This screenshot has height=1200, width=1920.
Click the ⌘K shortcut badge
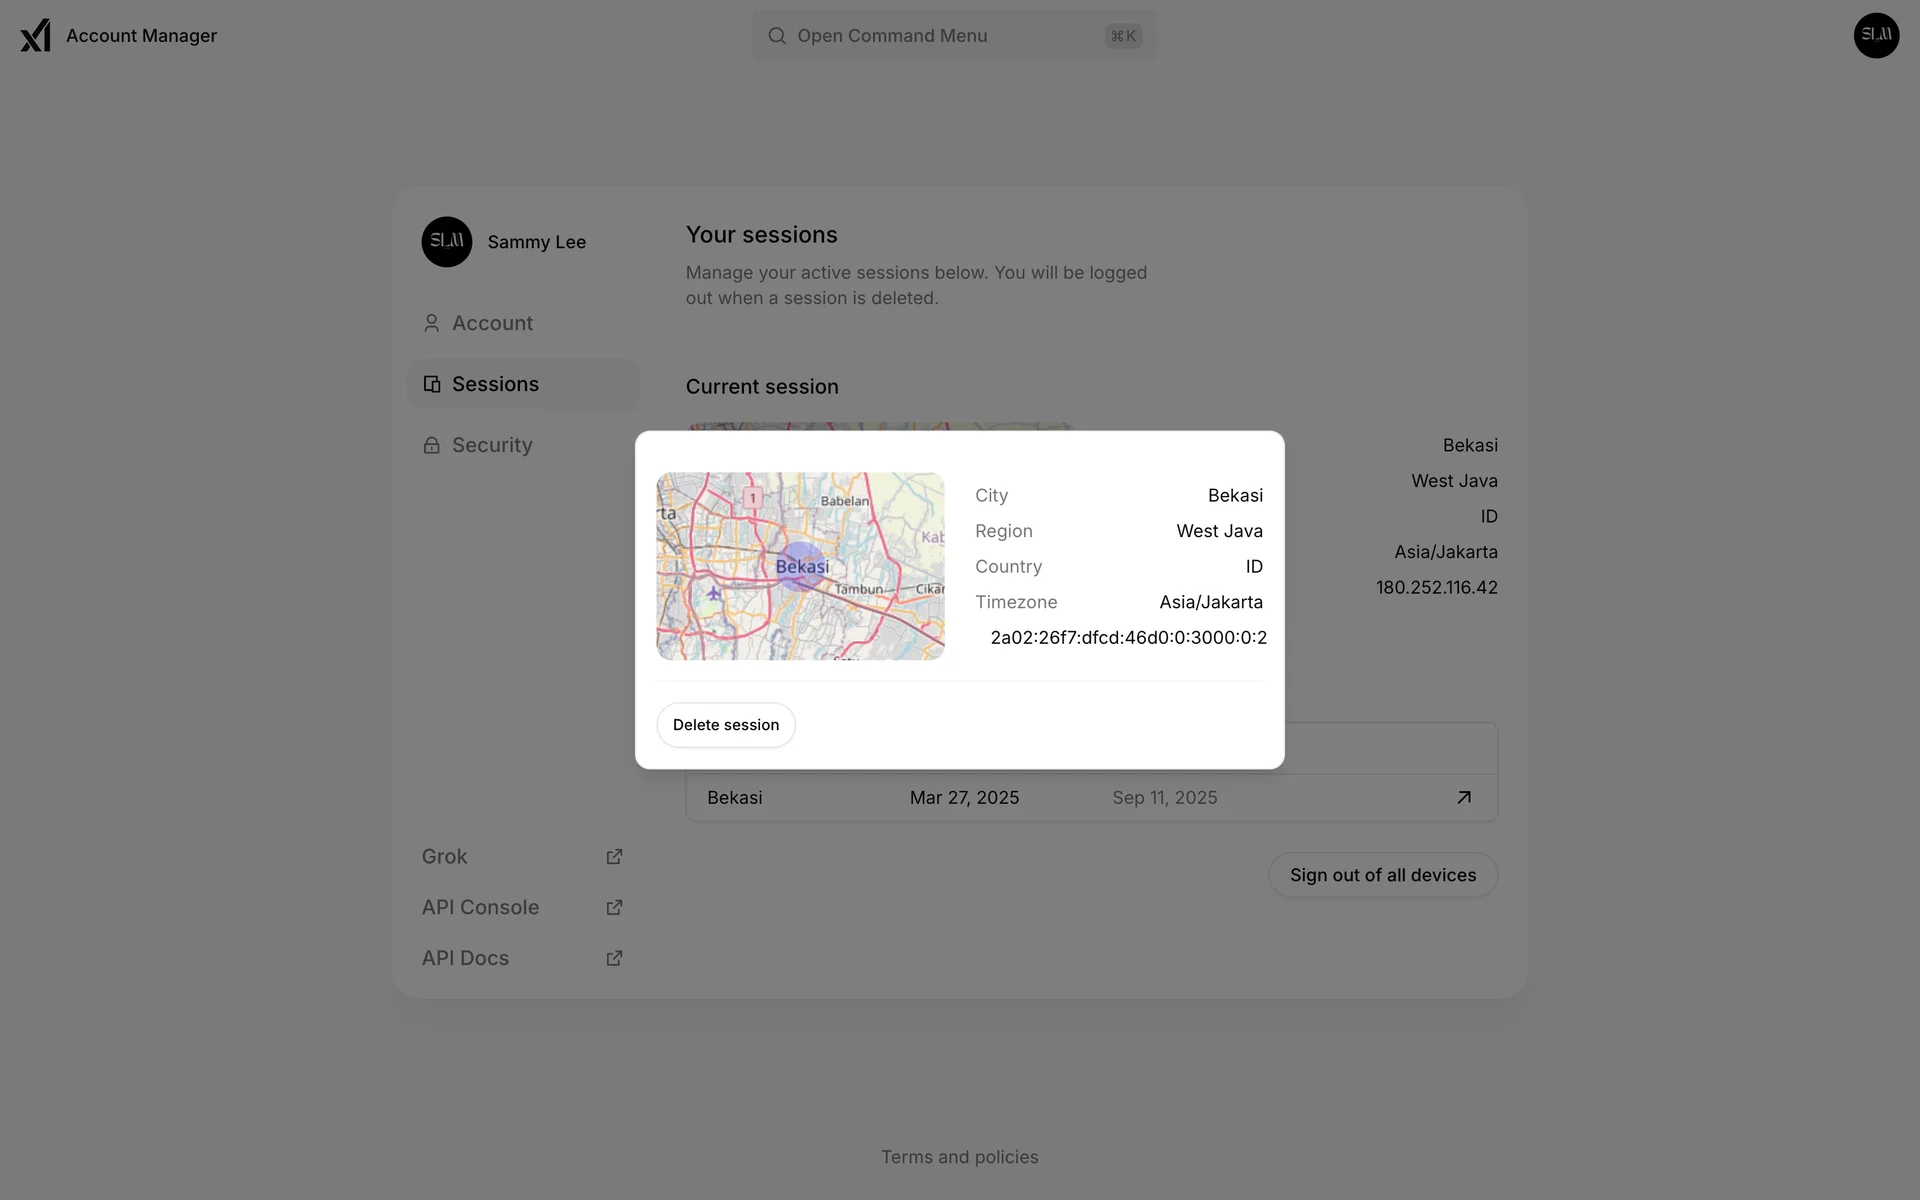tap(1123, 36)
